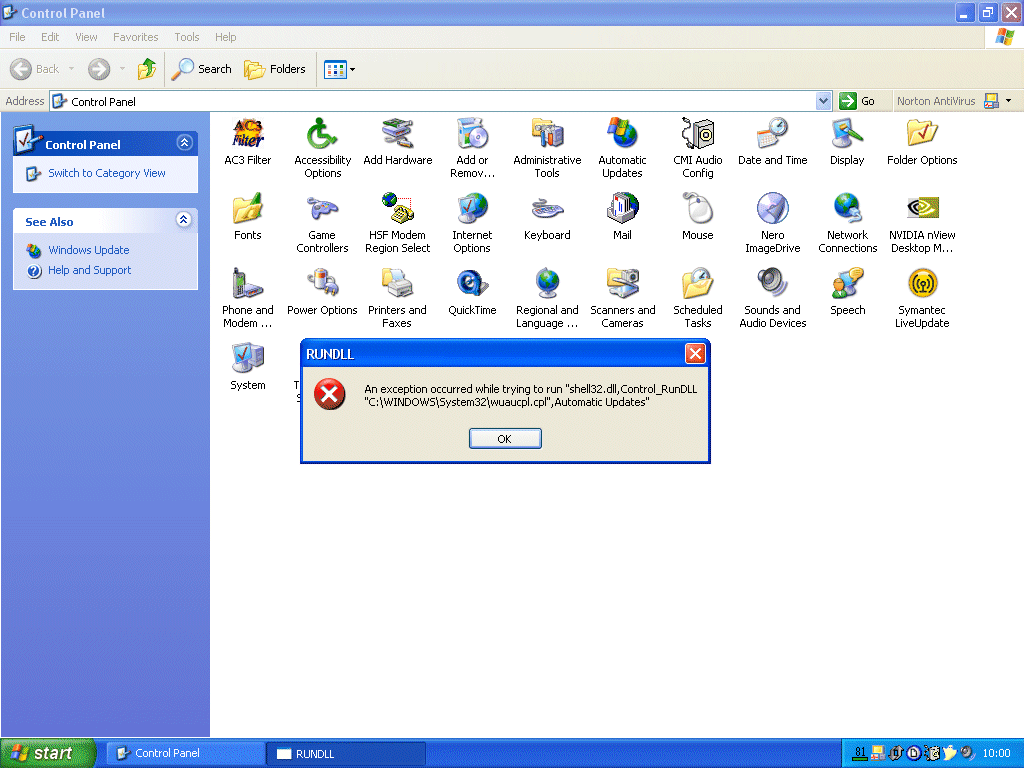
Task: Open the Windows Update link
Action: click(88, 250)
